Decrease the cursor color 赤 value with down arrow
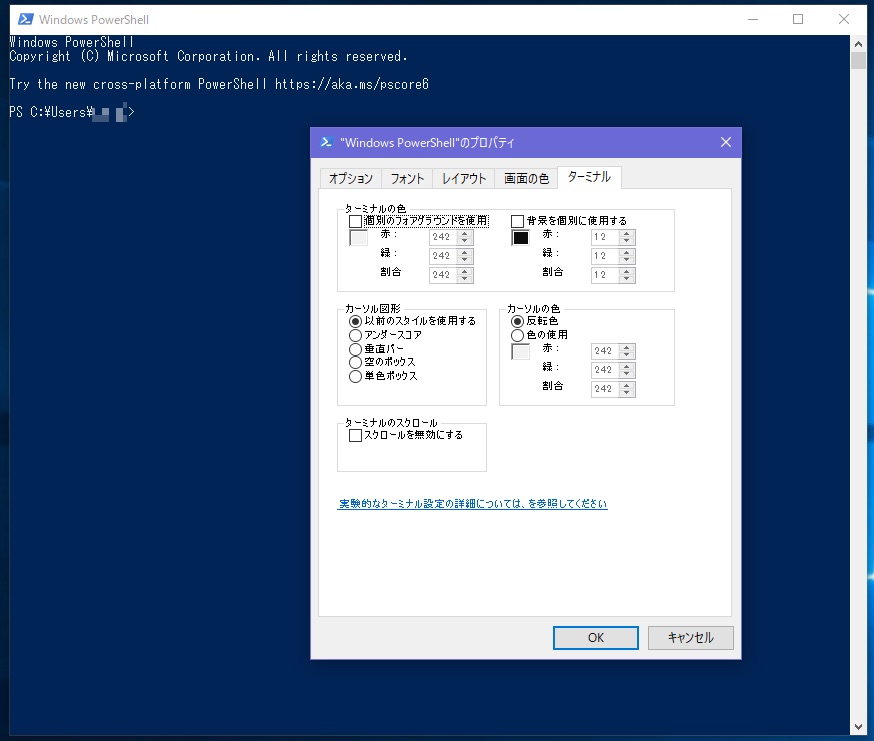Viewport: 874px width, 741px height. click(x=627, y=355)
